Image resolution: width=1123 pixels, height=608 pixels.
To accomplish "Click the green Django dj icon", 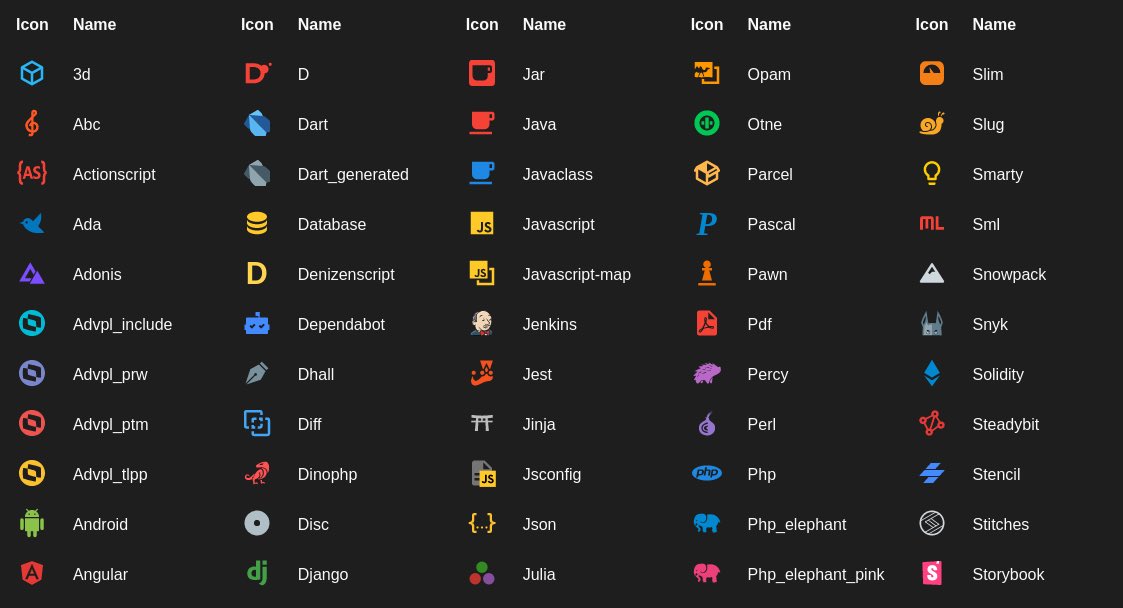I will pyautogui.click(x=257, y=572).
